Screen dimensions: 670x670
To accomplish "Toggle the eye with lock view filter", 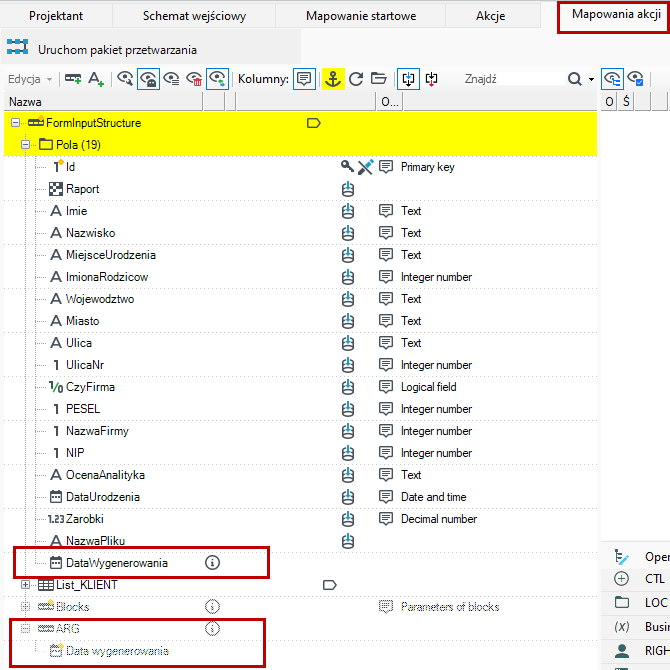I will pyautogui.click(x=148, y=79).
